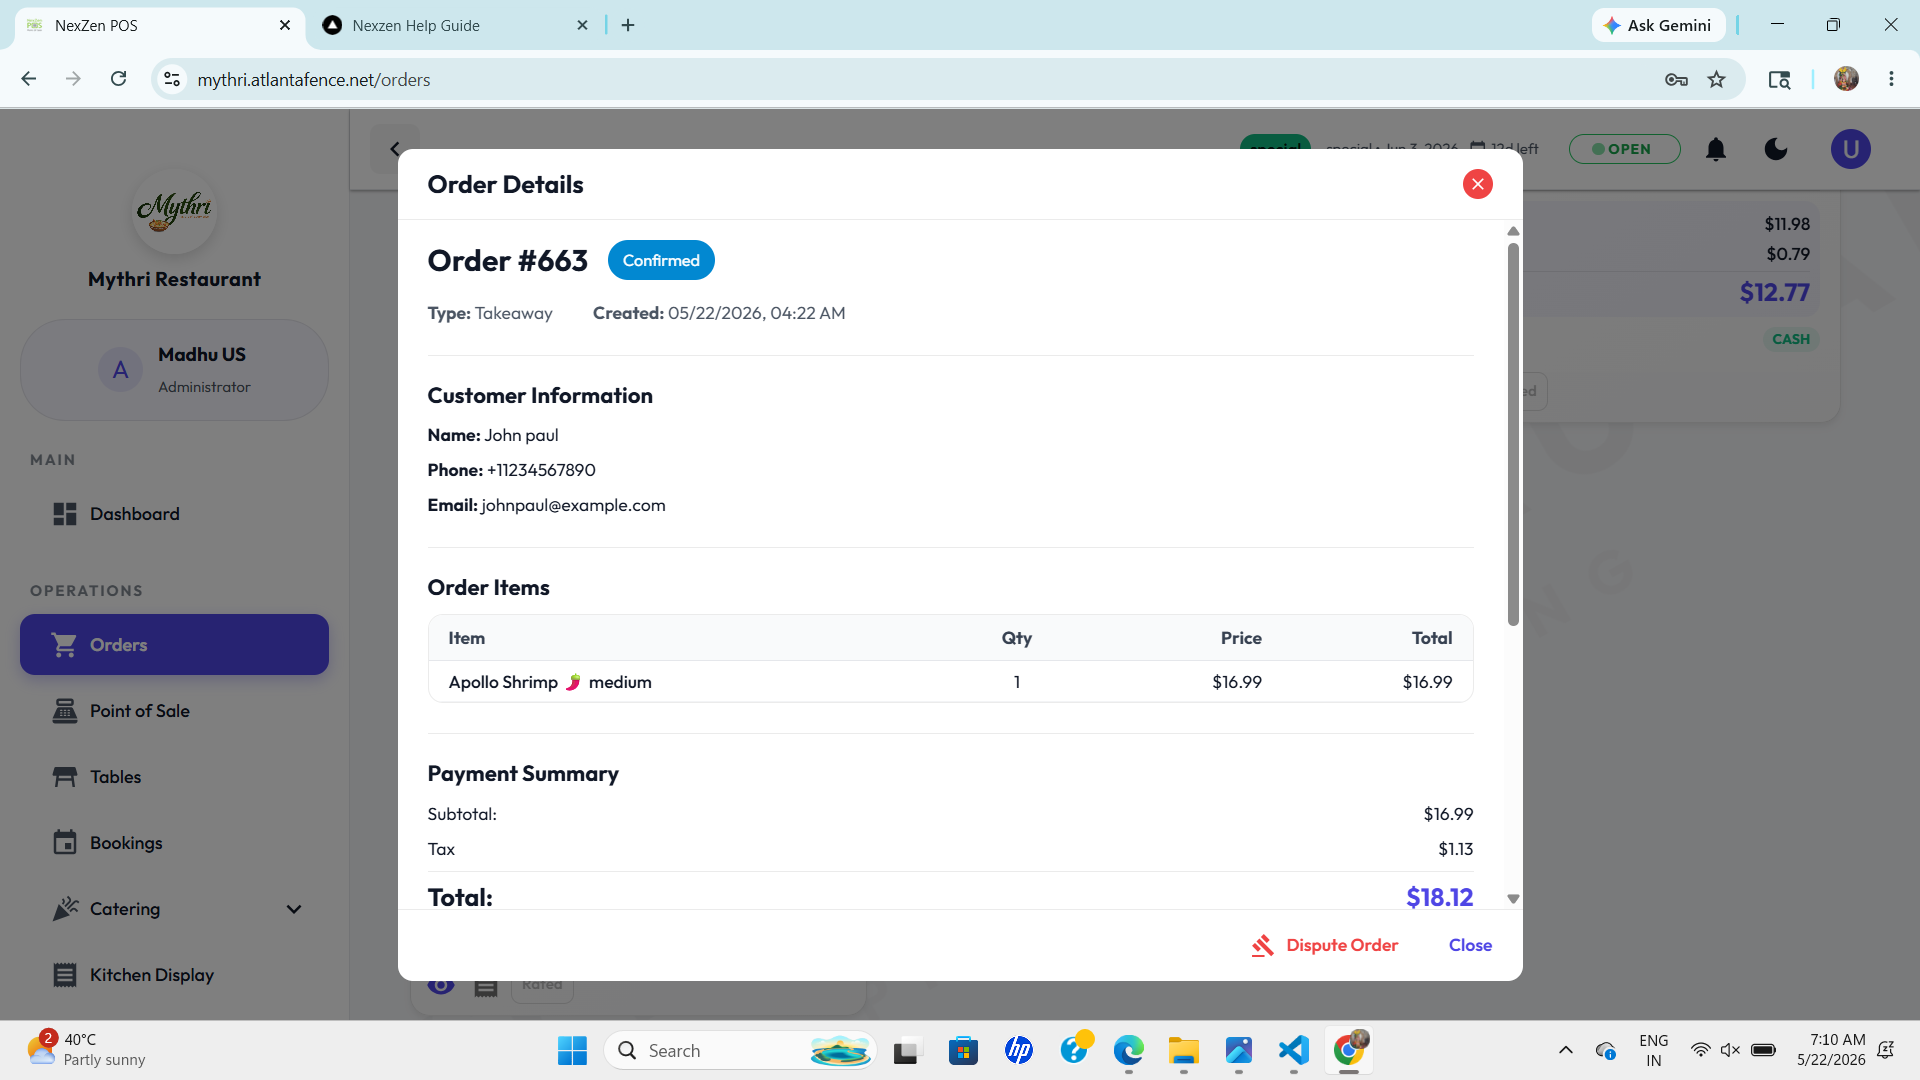Click the Kitchen Display list icon
This screenshot has height=1080, width=1920.
(65, 975)
